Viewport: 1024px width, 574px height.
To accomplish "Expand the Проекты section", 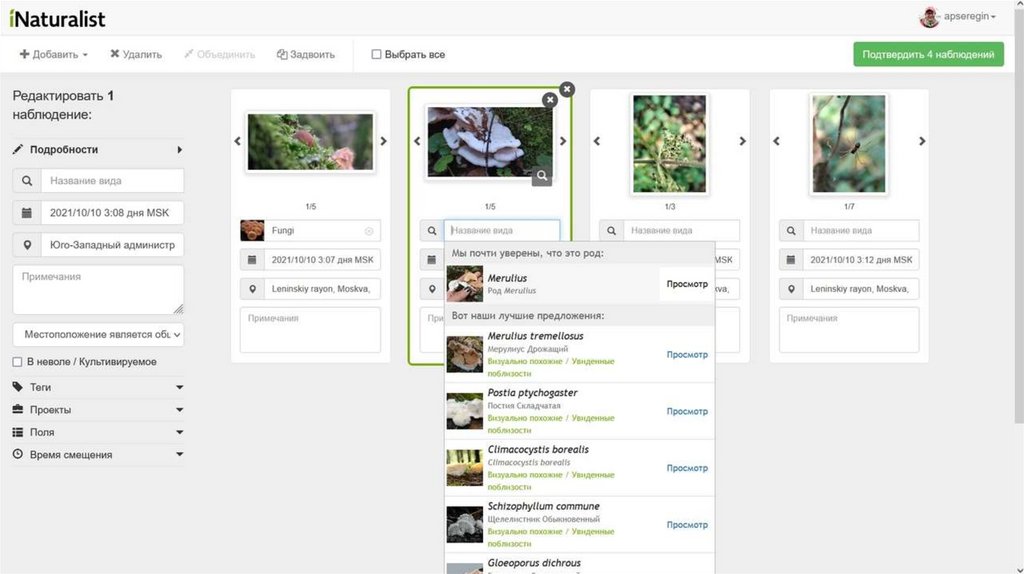I will tap(98, 410).
